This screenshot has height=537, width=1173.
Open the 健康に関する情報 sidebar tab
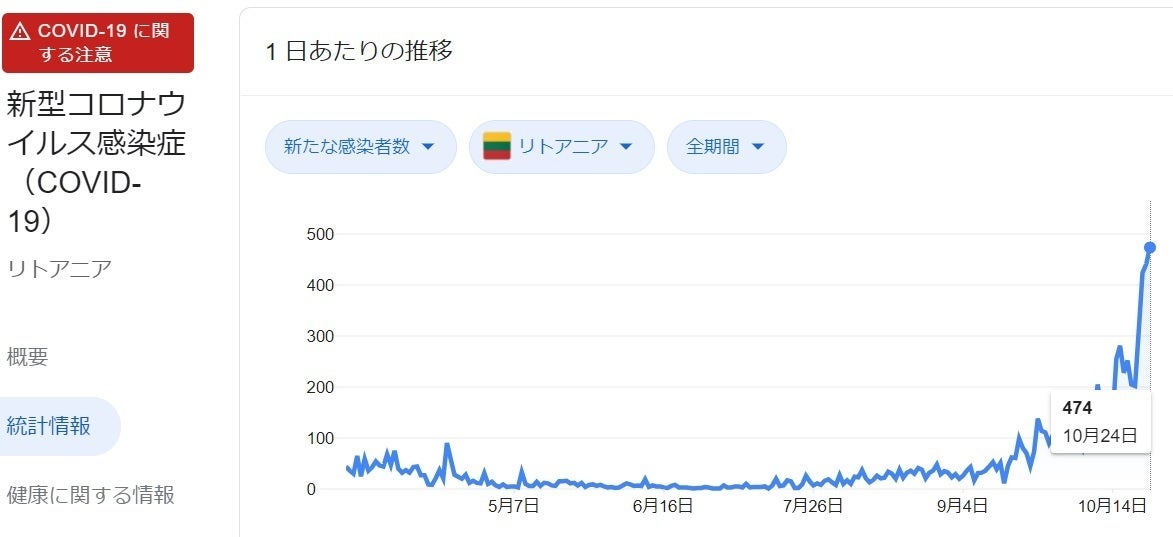click(x=91, y=494)
